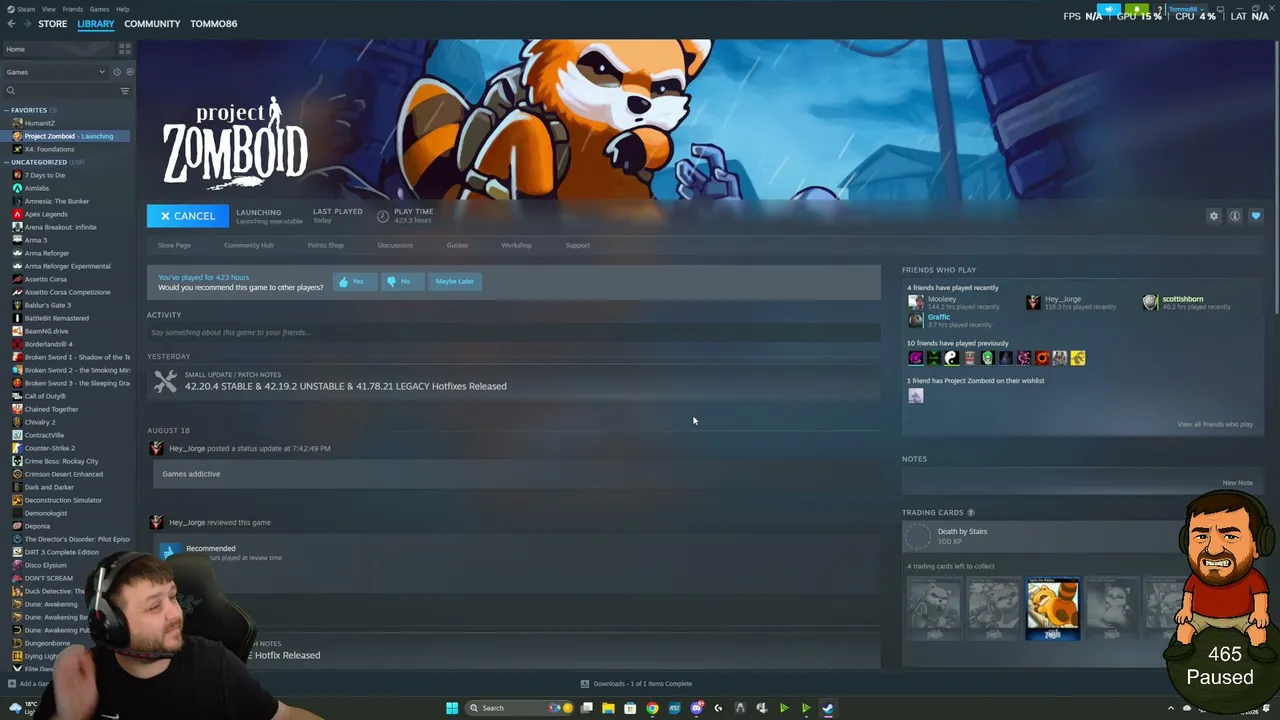Select the Apex Legends icon in the library
1280x720 pixels.
point(17,214)
